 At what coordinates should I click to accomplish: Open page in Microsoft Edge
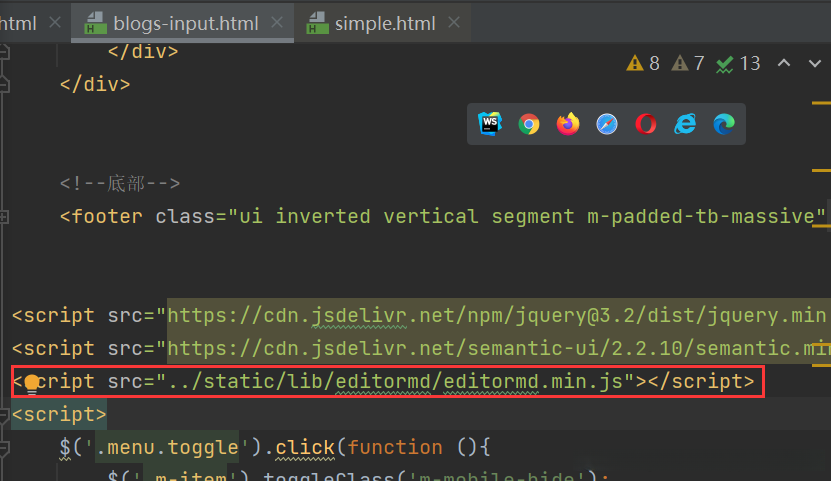tap(723, 124)
